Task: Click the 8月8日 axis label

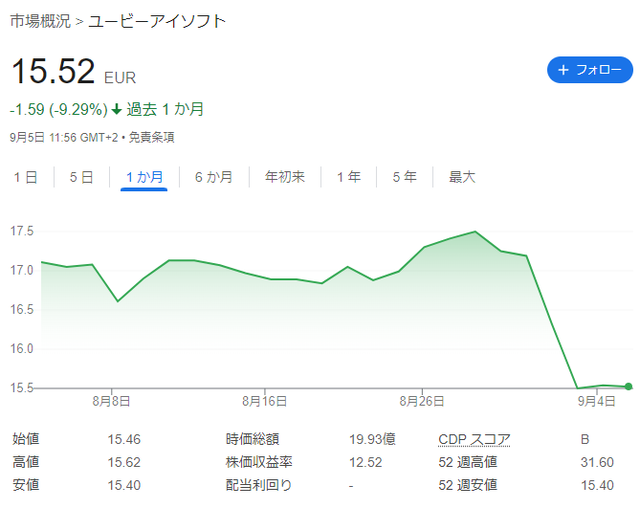Action: tap(111, 402)
